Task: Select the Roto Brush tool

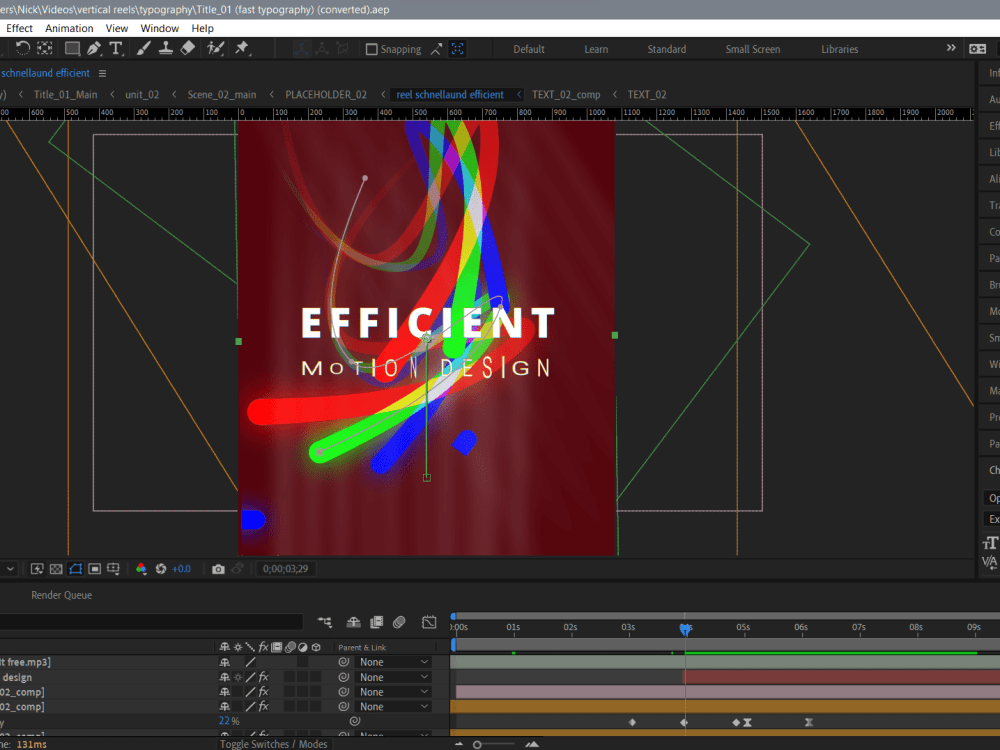Action: tap(216, 48)
